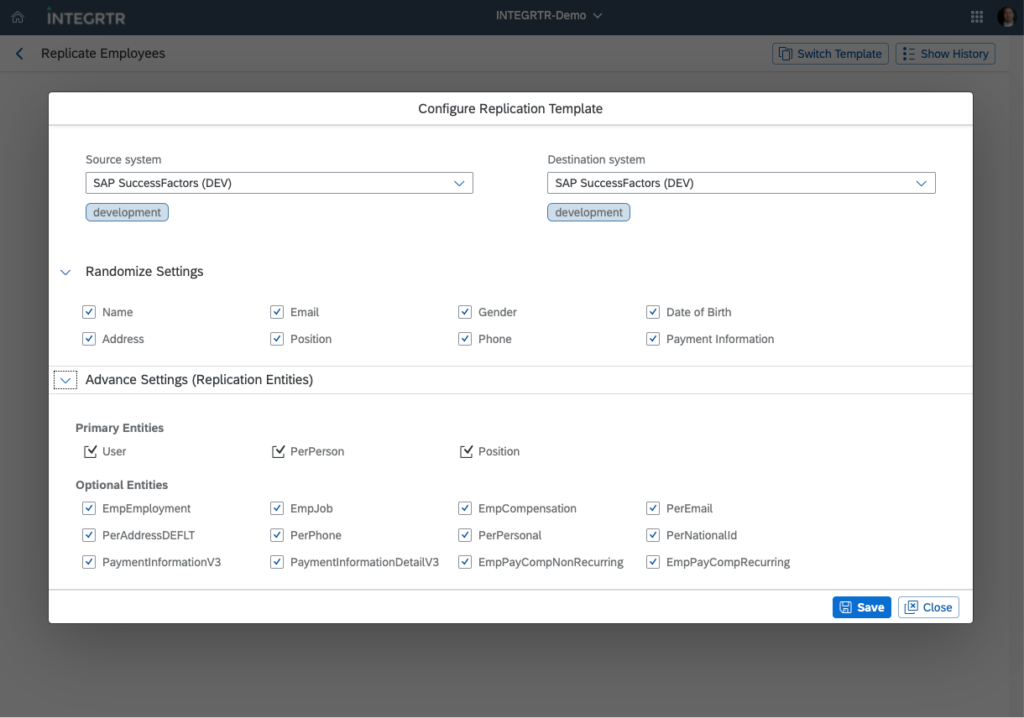
Task: Toggle the Date of Birth checkbox
Action: coord(653,312)
